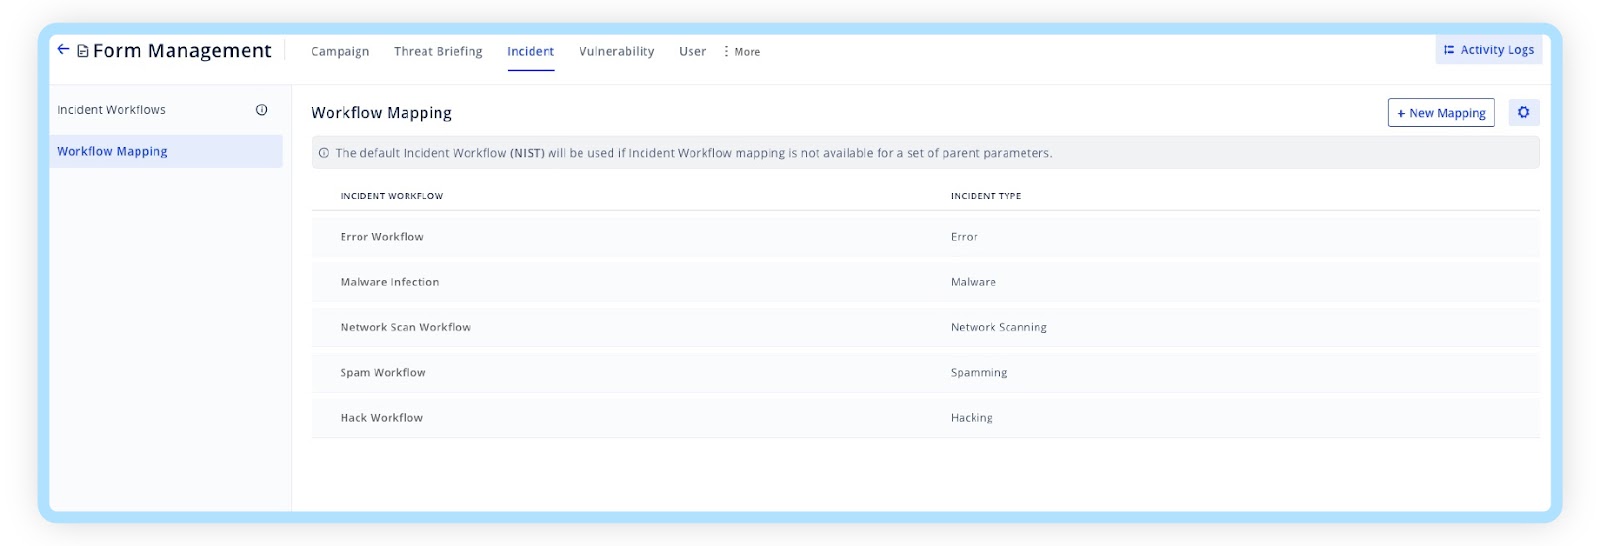This screenshot has height=546, width=1600.
Task: Click info icon next to Incident Workflows
Action: click(x=262, y=110)
